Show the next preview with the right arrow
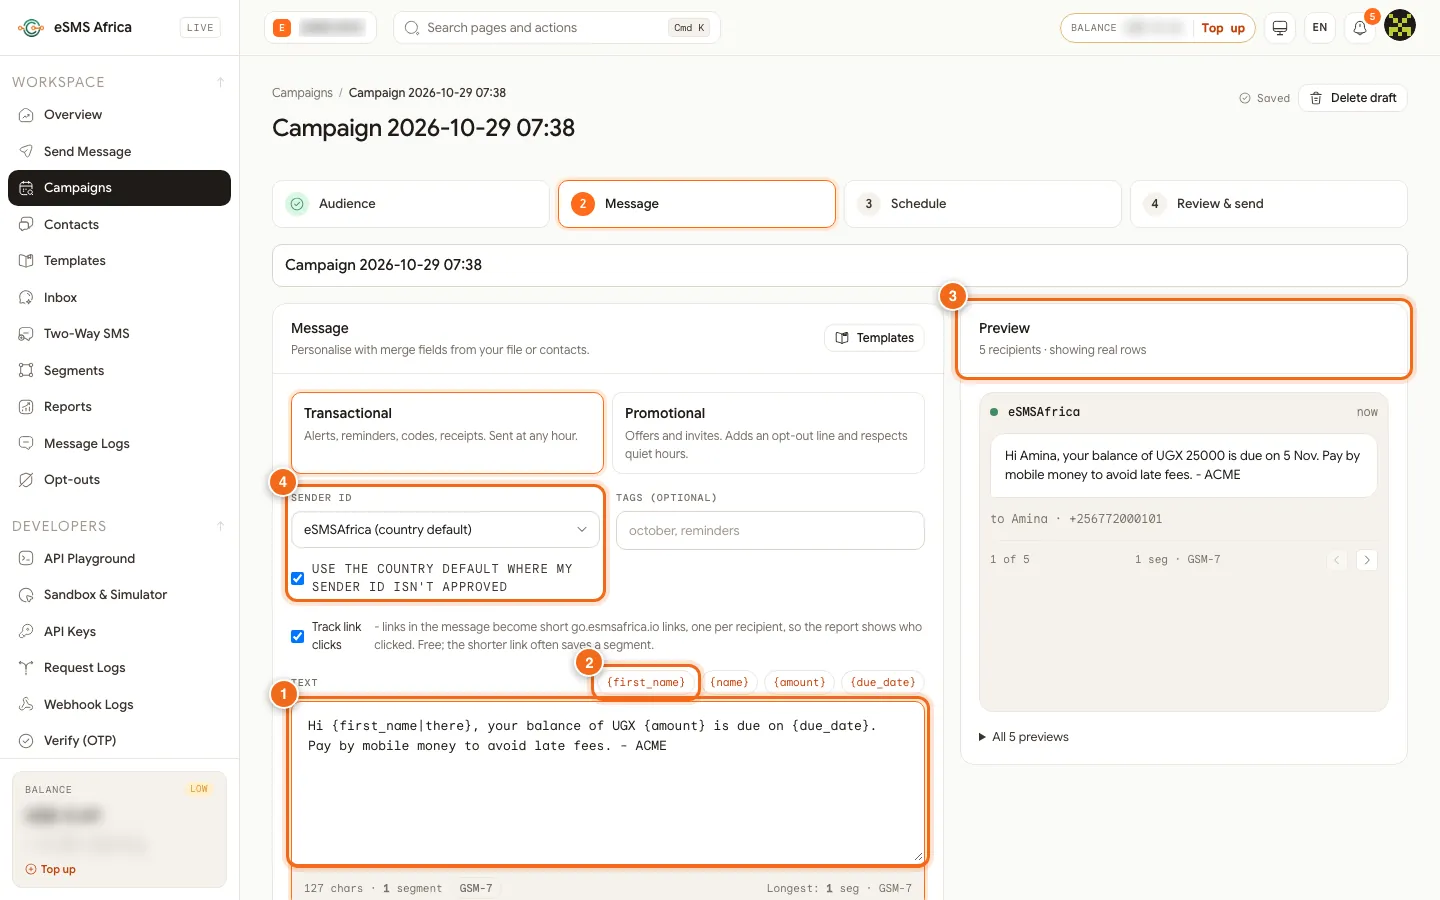The width and height of the screenshot is (1440, 900). (x=1367, y=560)
